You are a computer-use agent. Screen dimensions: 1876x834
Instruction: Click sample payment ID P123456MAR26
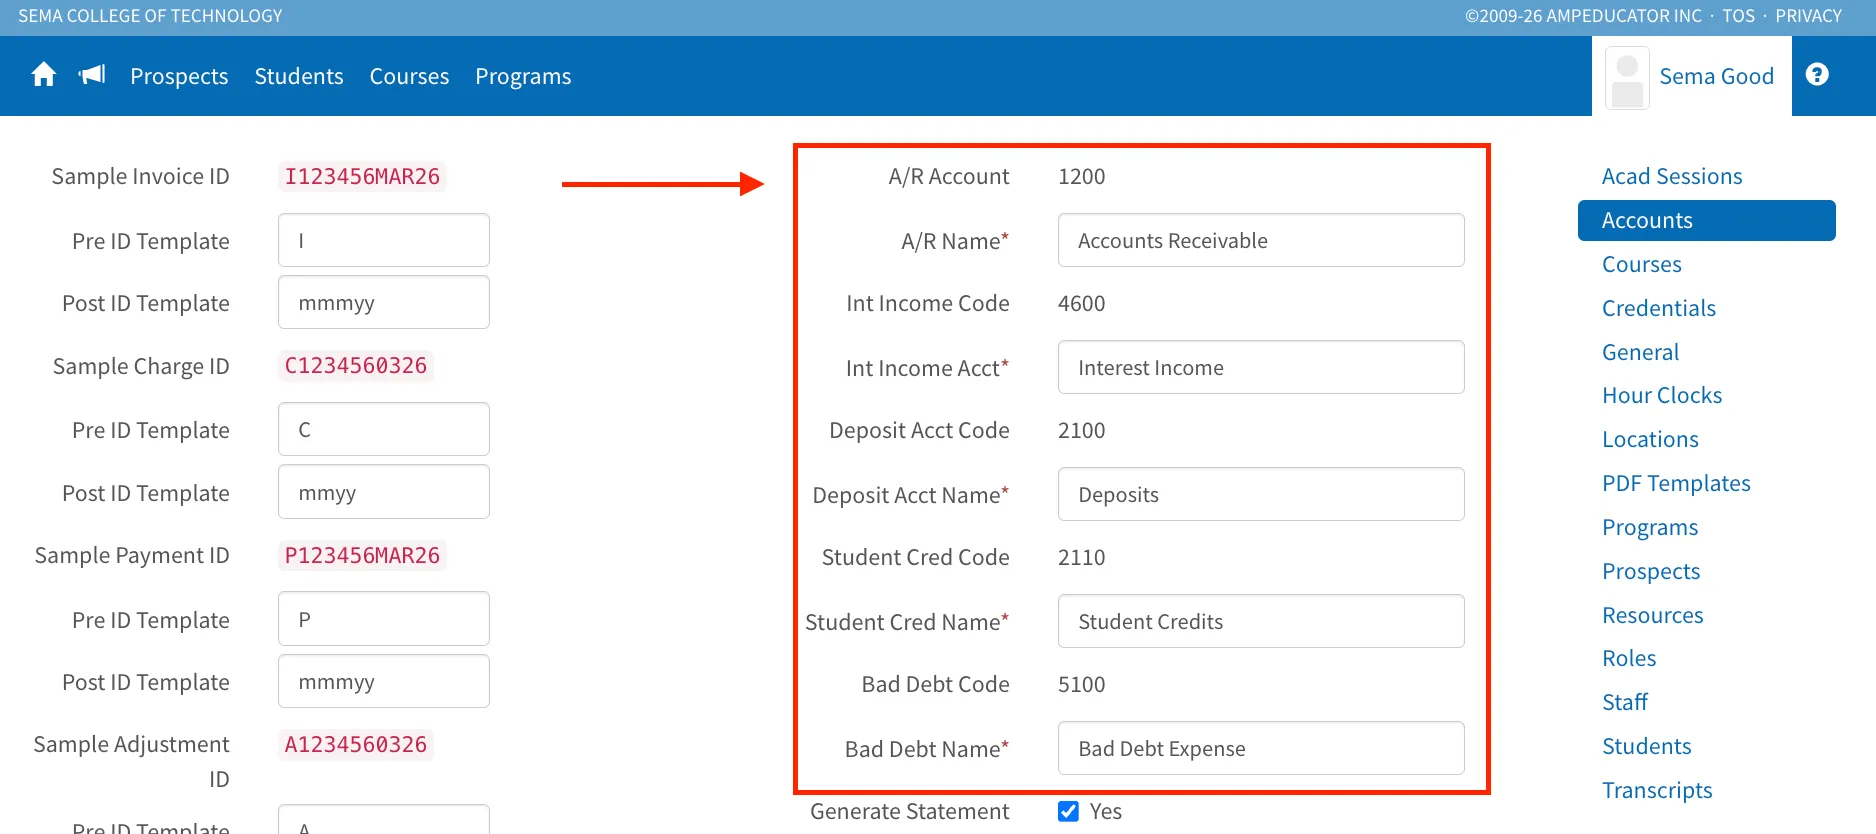pyautogui.click(x=362, y=555)
